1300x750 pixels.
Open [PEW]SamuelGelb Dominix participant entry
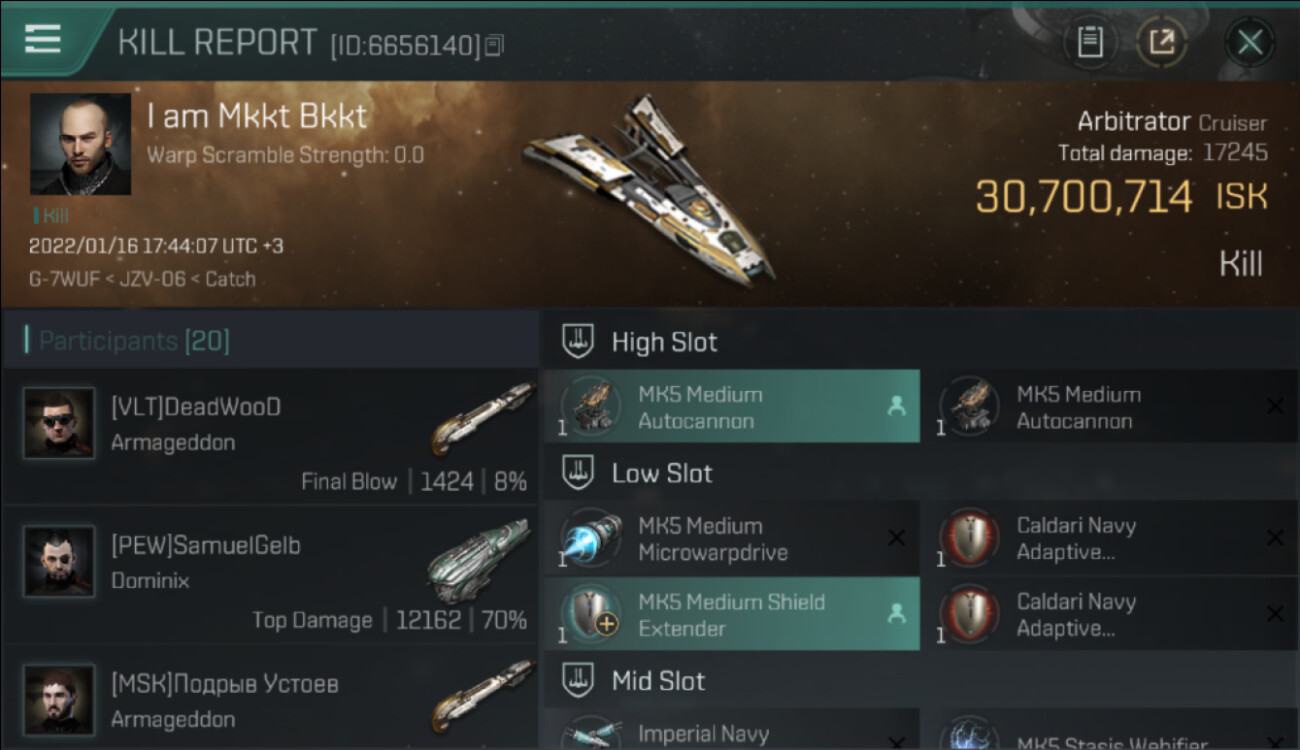[x=271, y=574]
